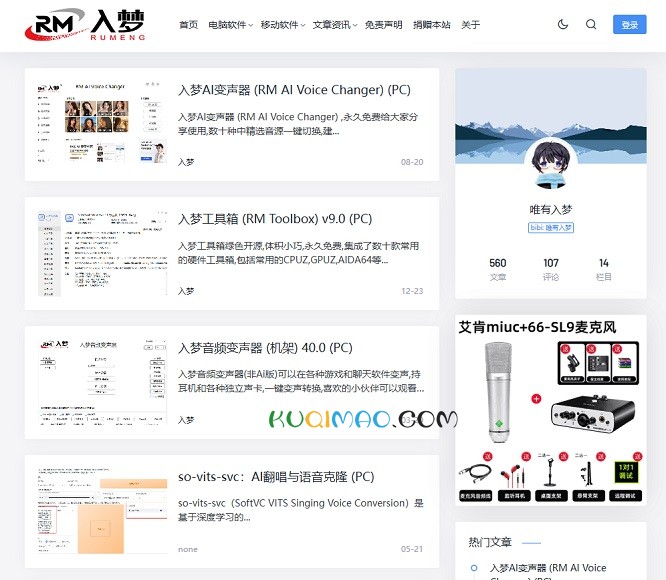The height and width of the screenshot is (580, 666).
Task: Click the 入梦音频变声器 excerpt text
Action: (301, 381)
